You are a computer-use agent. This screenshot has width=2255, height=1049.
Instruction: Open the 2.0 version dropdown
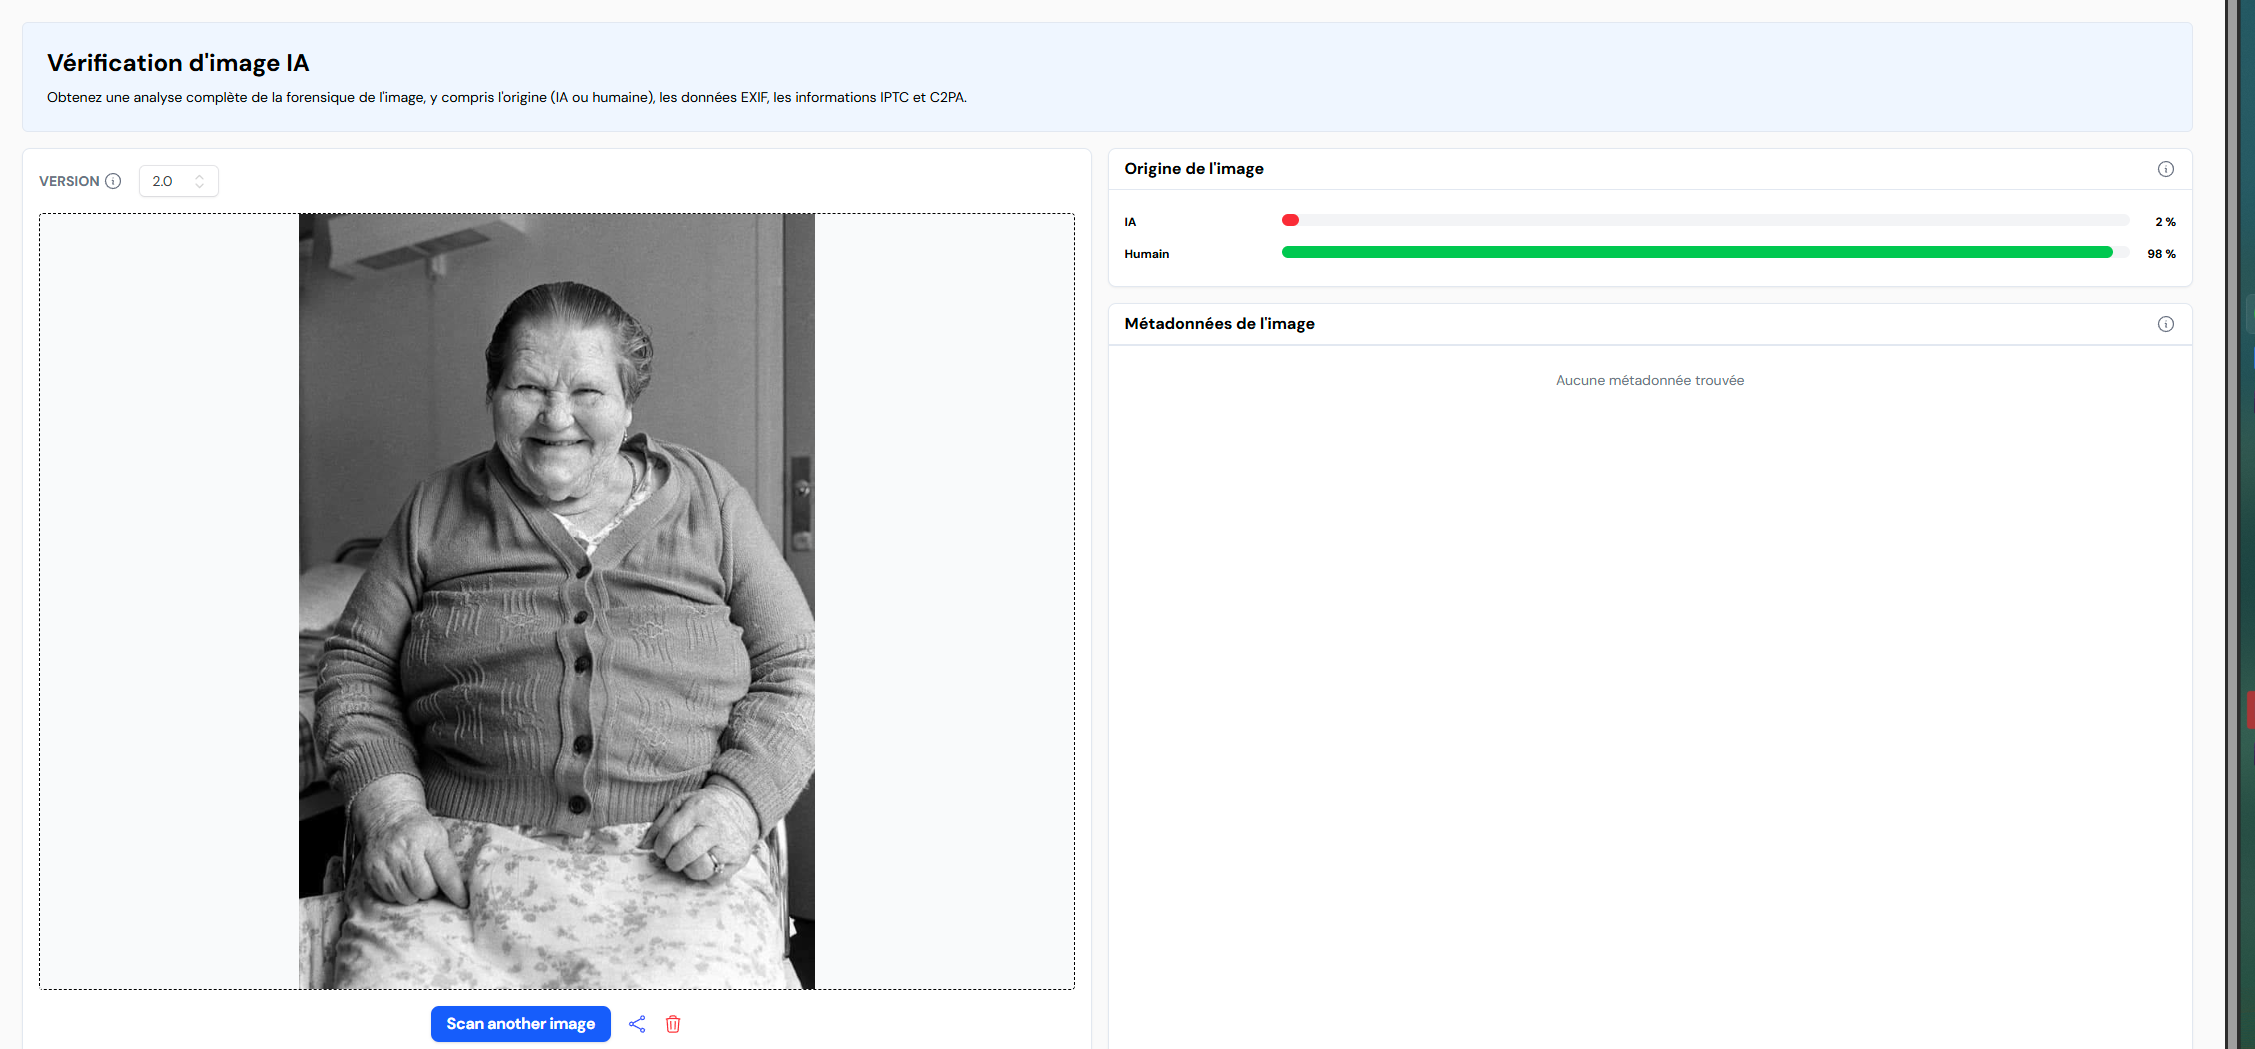[177, 181]
